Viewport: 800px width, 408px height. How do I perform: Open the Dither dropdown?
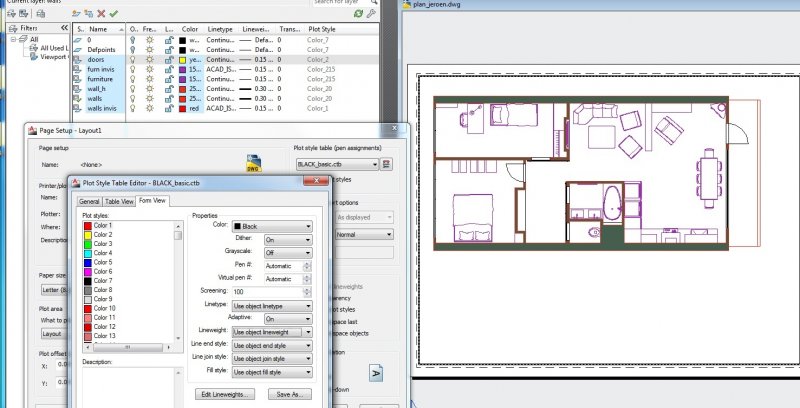point(287,240)
